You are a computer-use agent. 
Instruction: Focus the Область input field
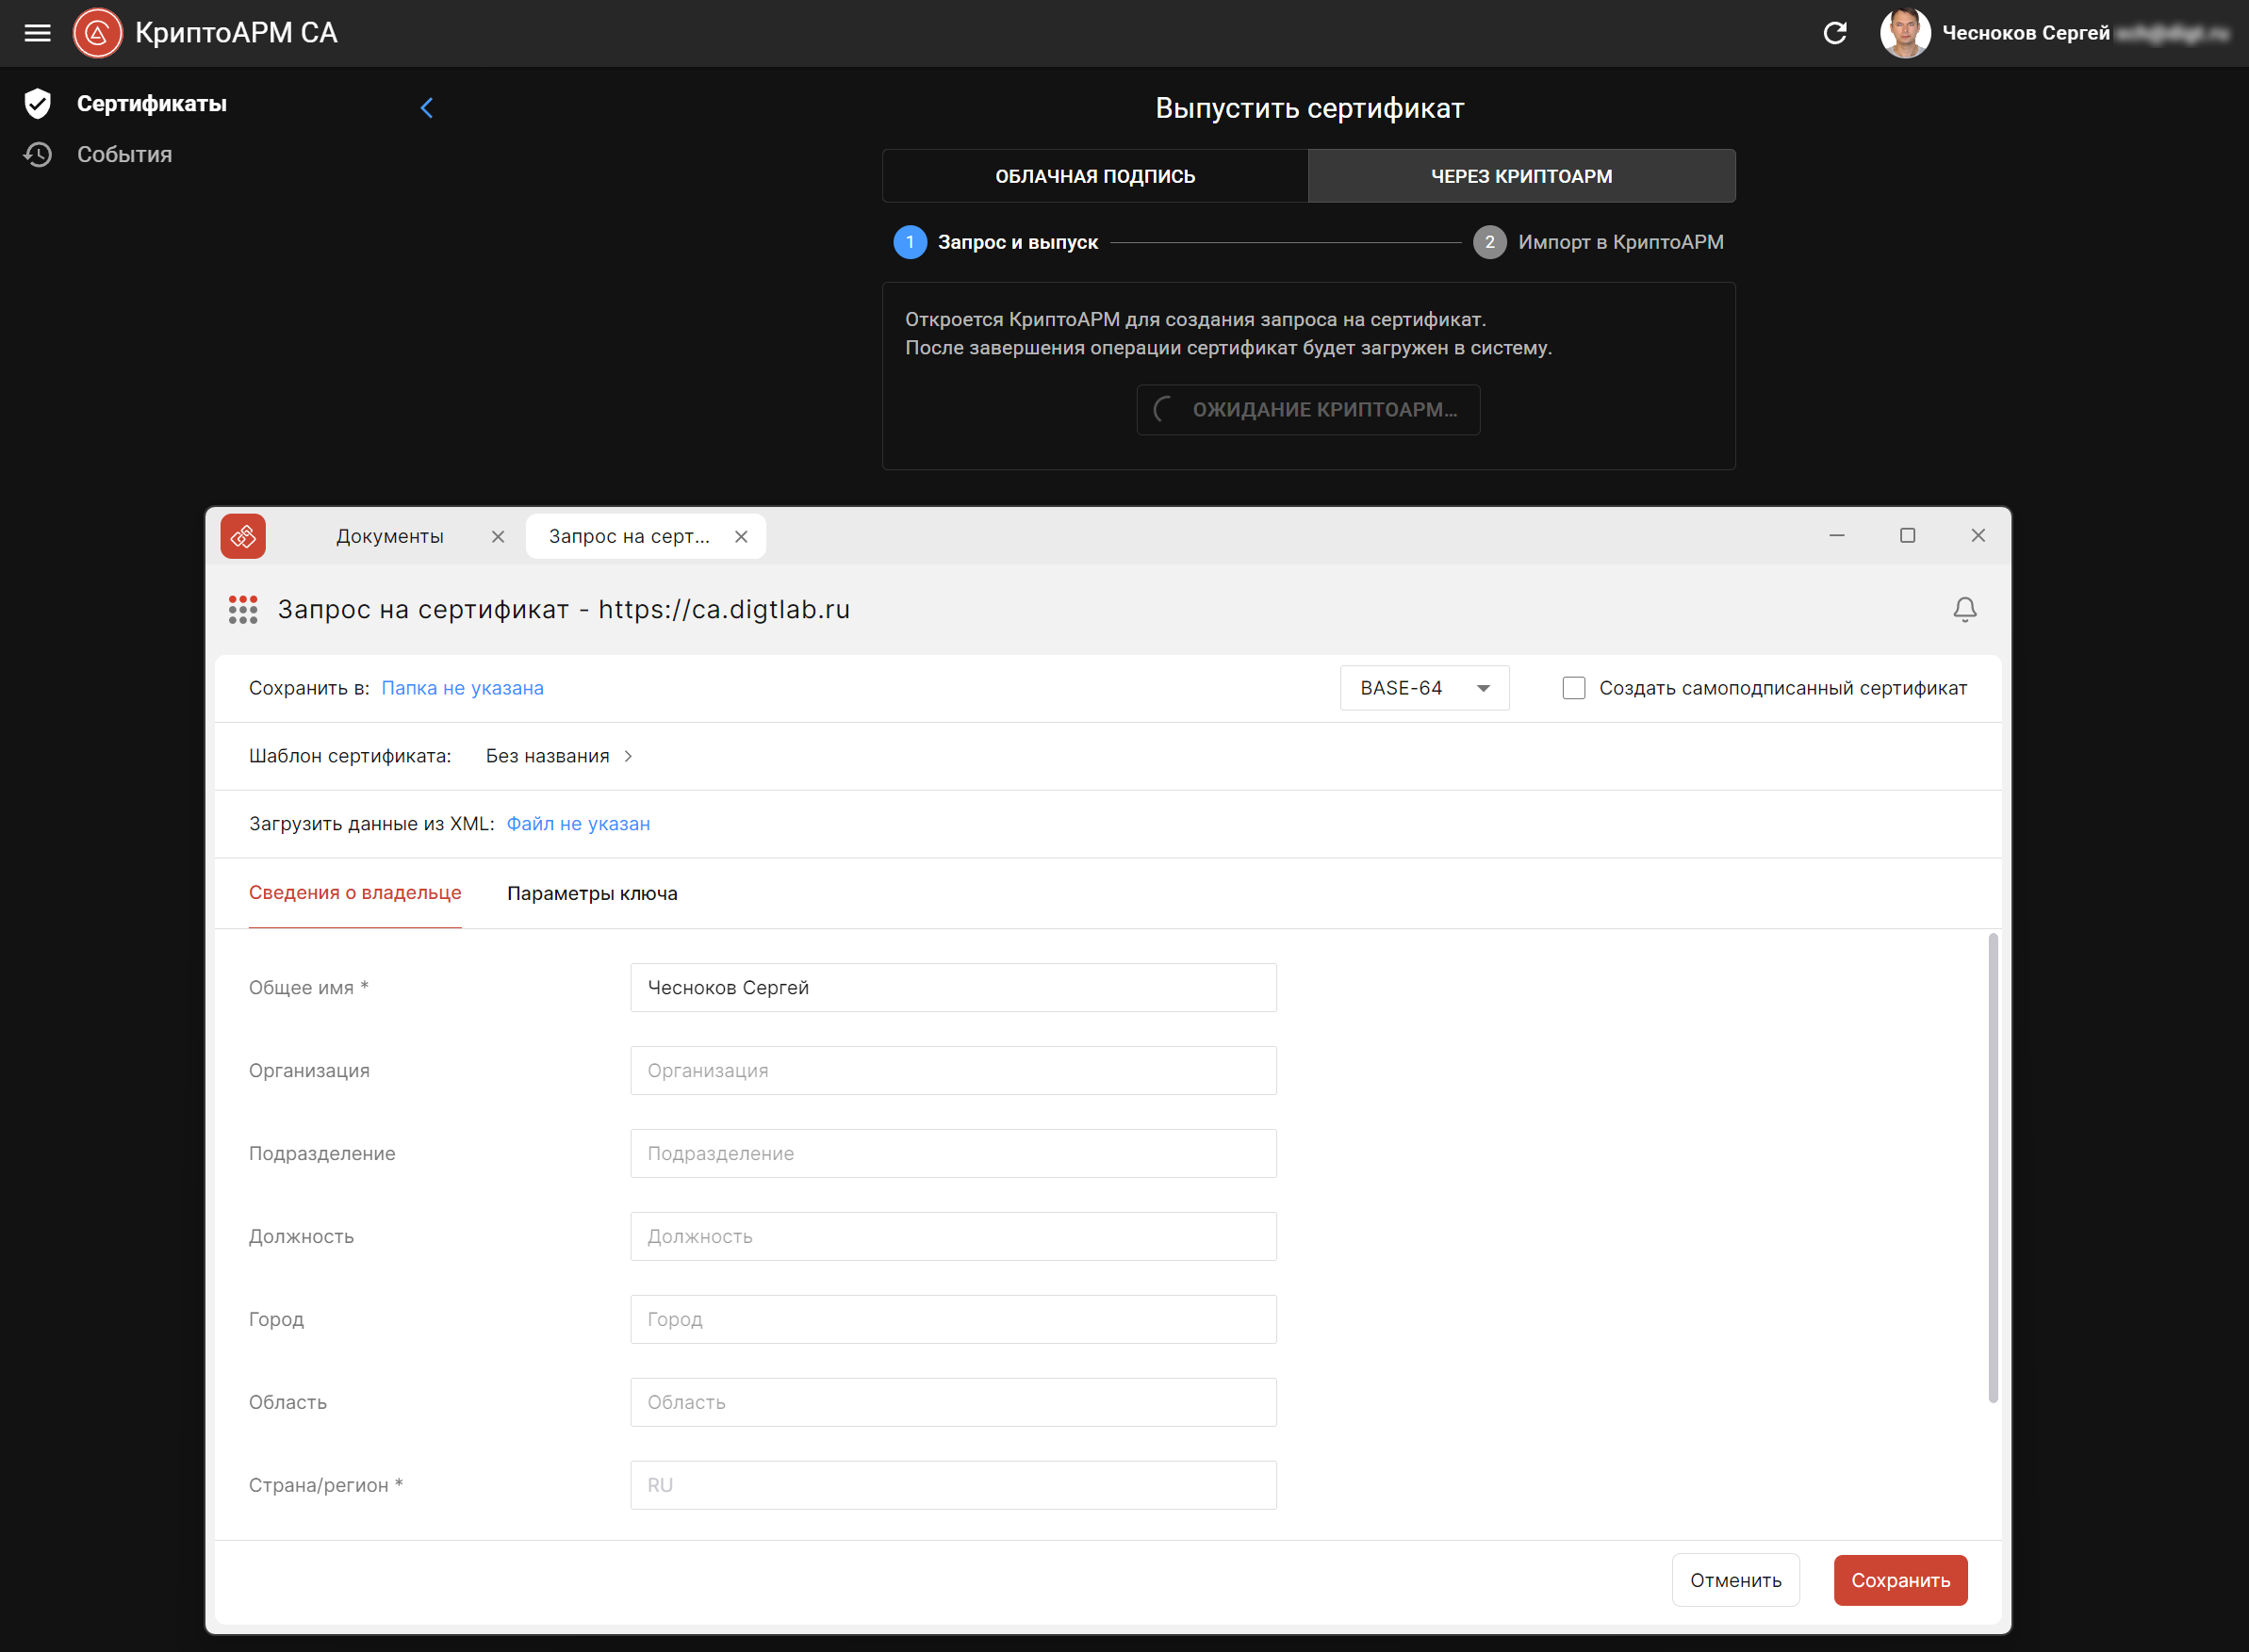(953, 1403)
